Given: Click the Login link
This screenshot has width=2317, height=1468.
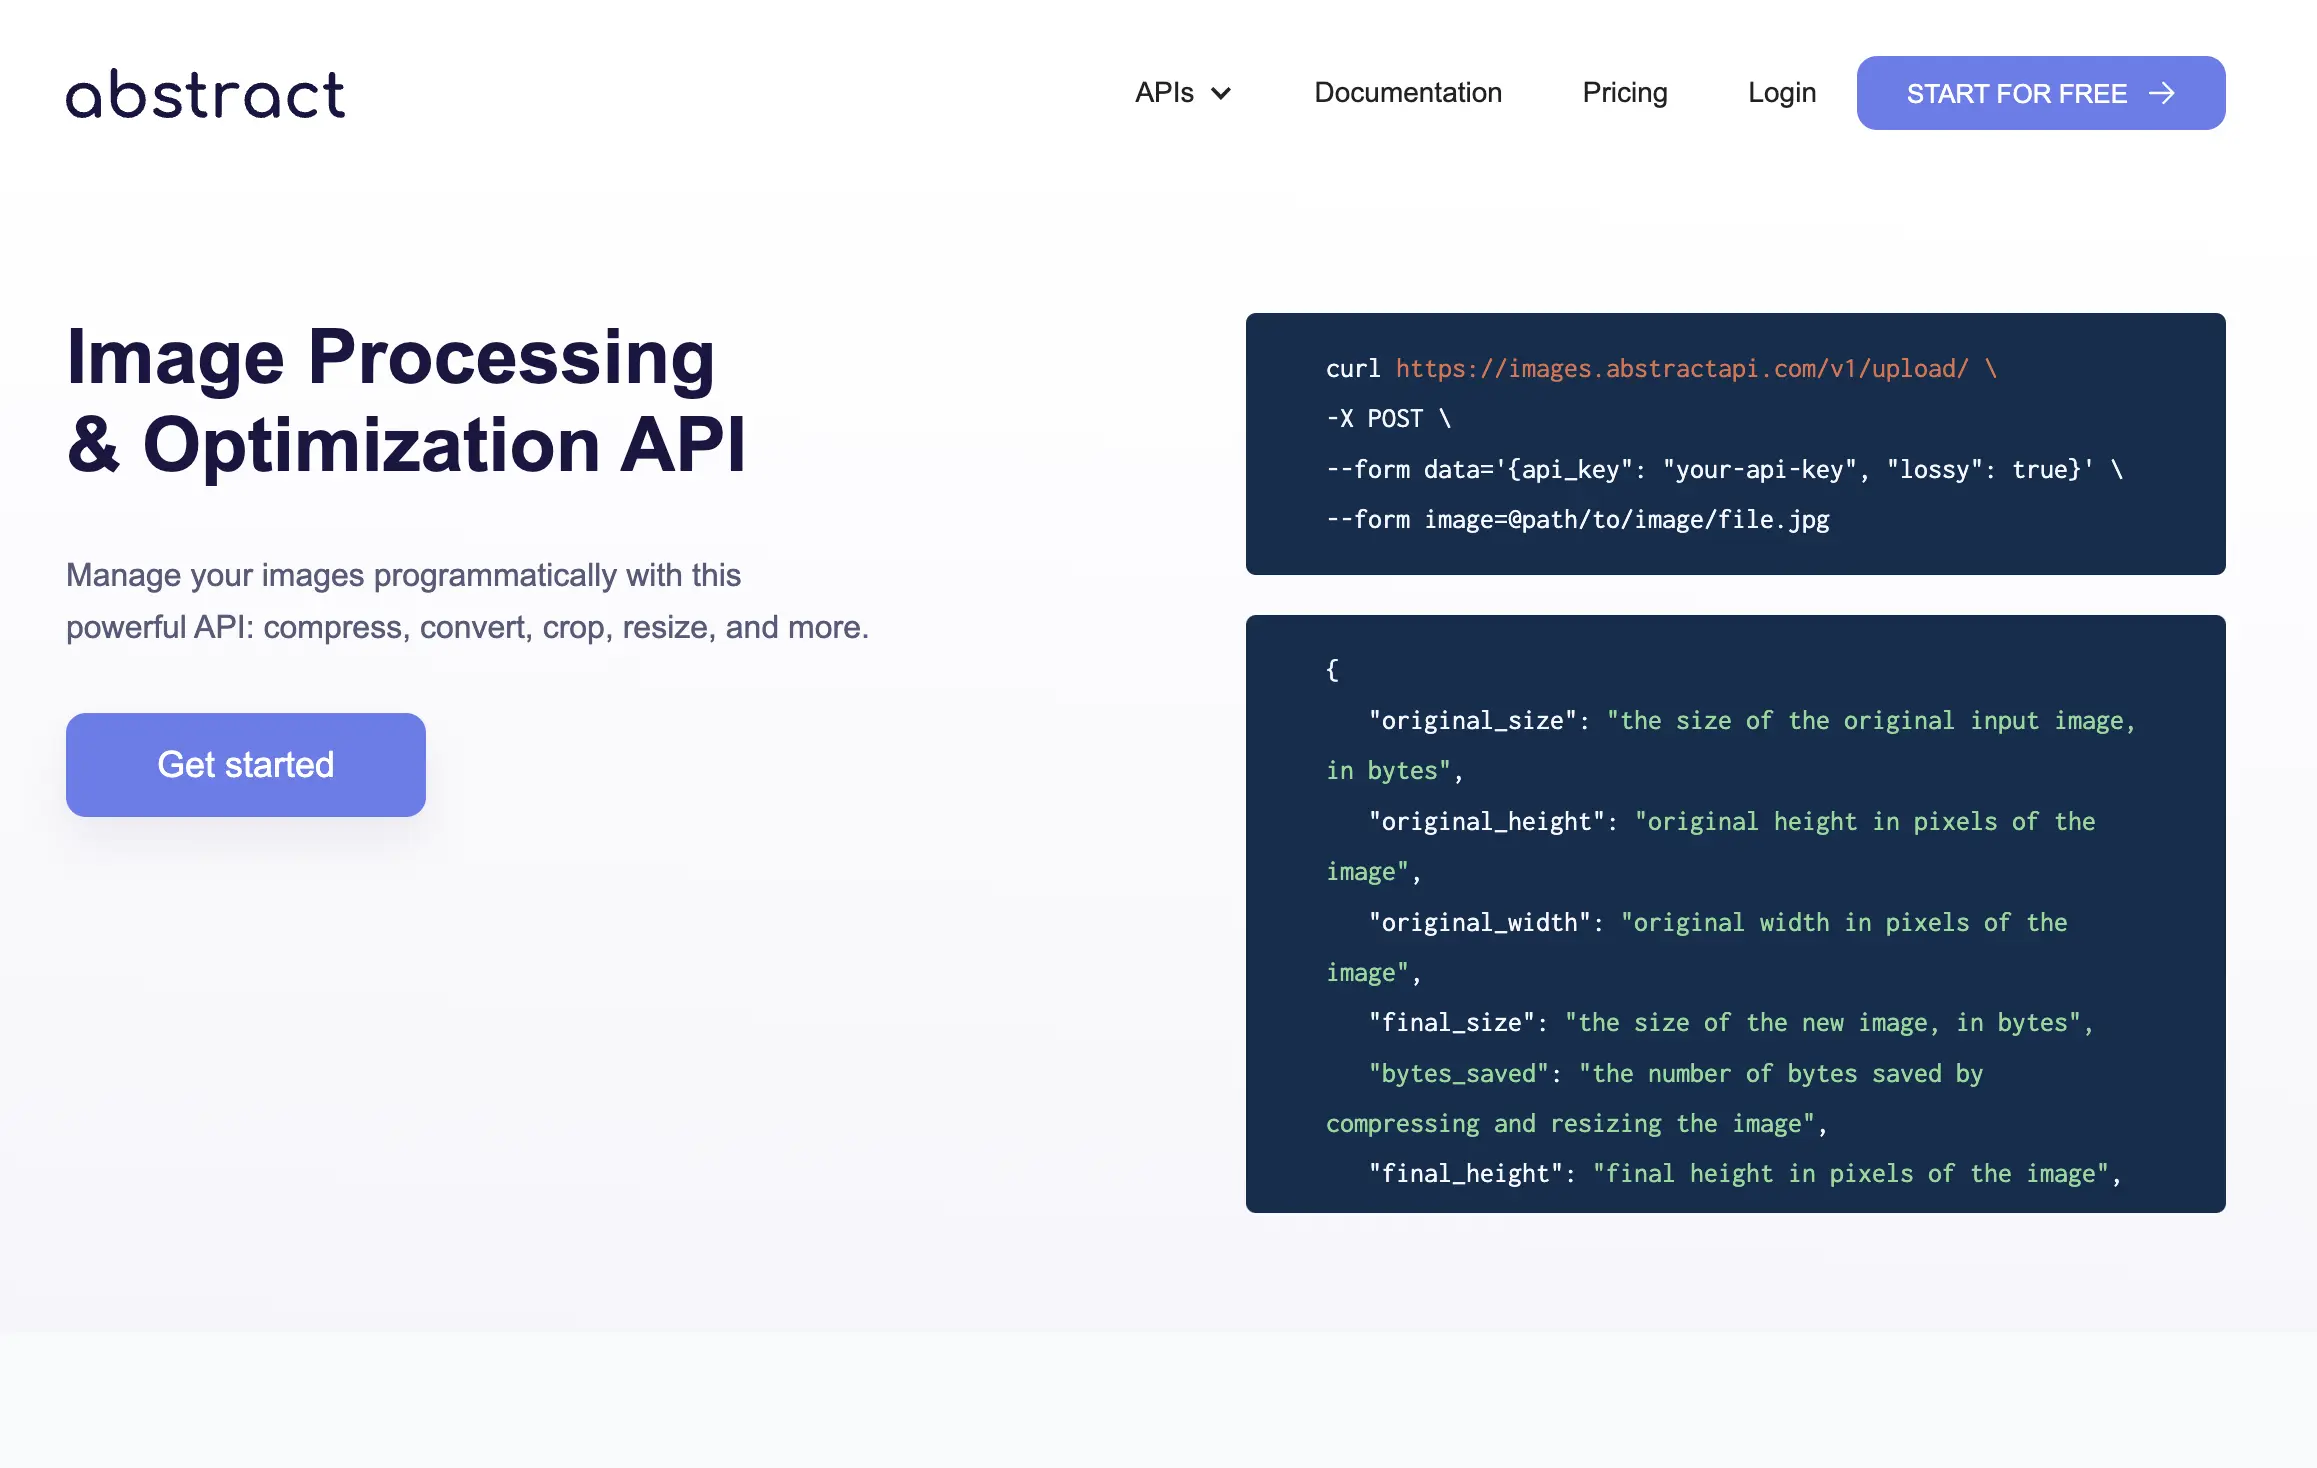Looking at the screenshot, I should tap(1781, 93).
